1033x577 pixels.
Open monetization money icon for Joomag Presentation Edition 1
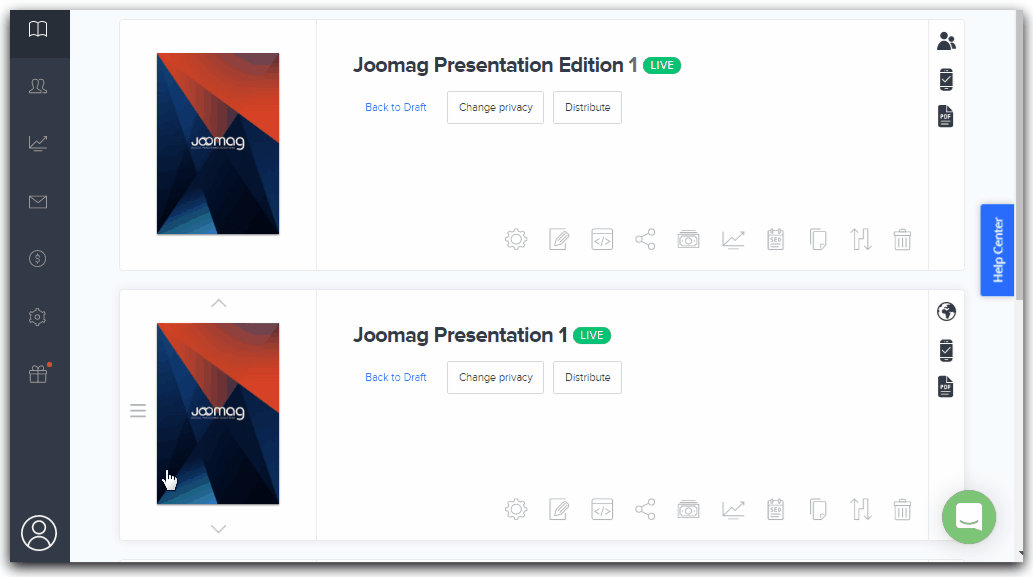688,239
